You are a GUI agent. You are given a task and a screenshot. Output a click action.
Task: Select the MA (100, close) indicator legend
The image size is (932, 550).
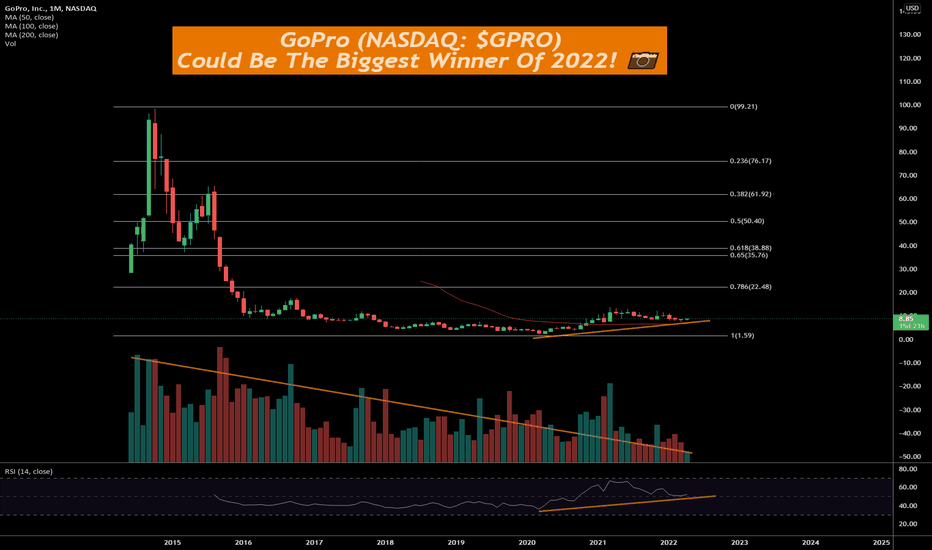point(32,26)
